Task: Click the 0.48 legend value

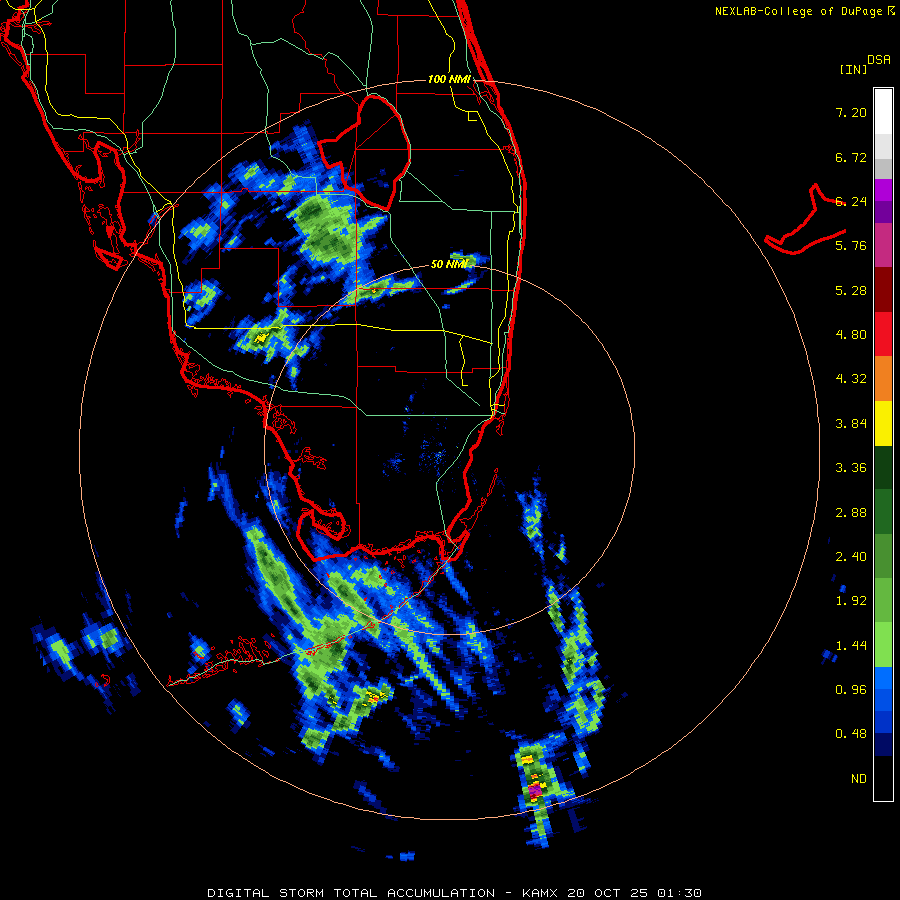Action: [851, 734]
